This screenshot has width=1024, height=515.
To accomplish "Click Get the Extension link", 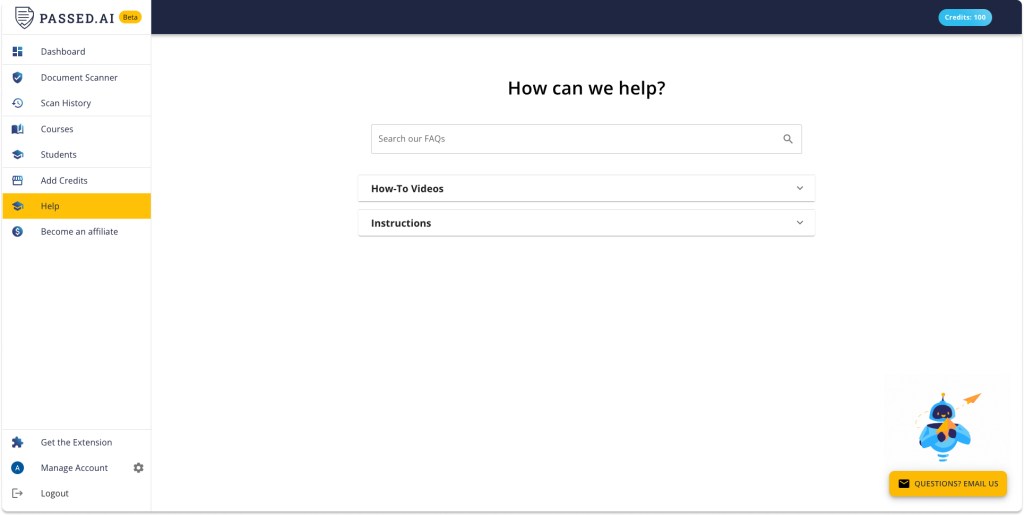I will (x=76, y=443).
